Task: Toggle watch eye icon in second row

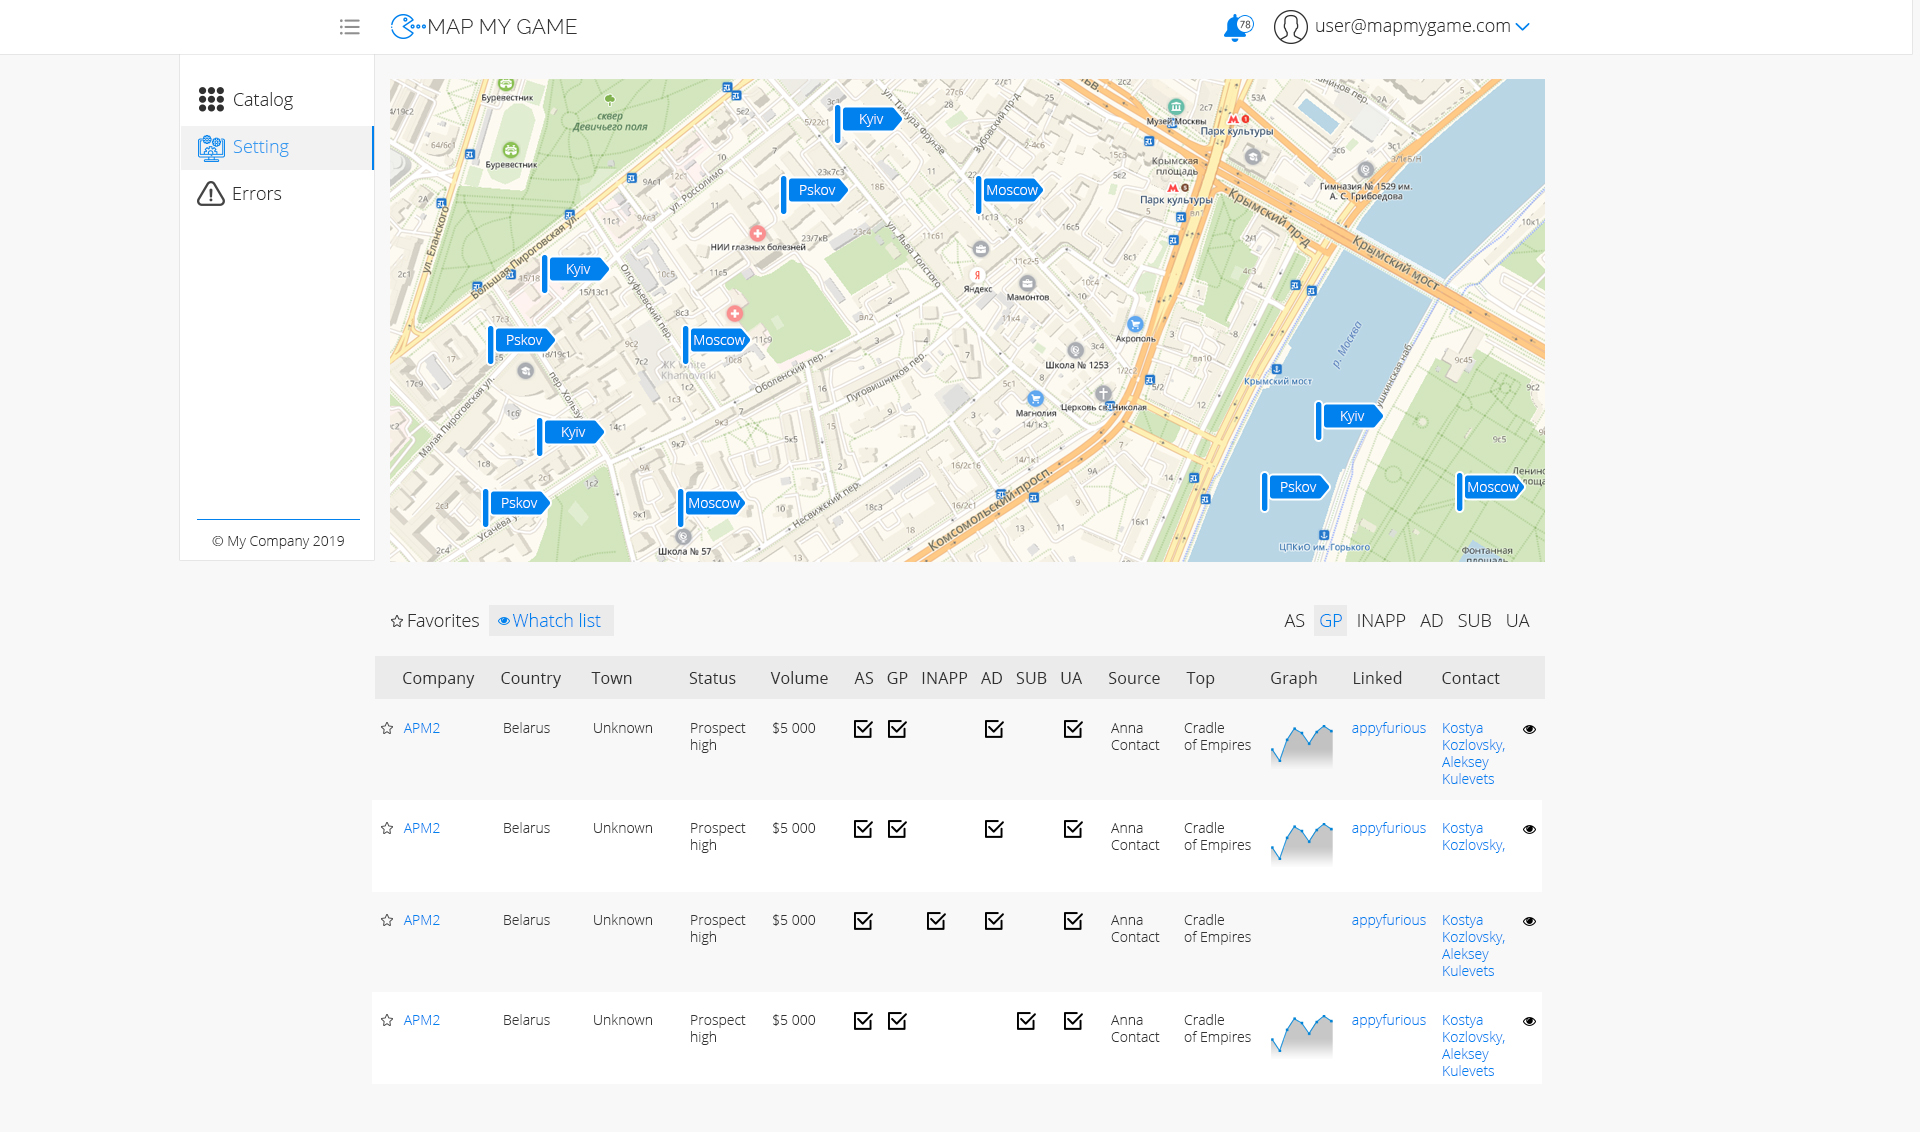Action: coord(1529,829)
